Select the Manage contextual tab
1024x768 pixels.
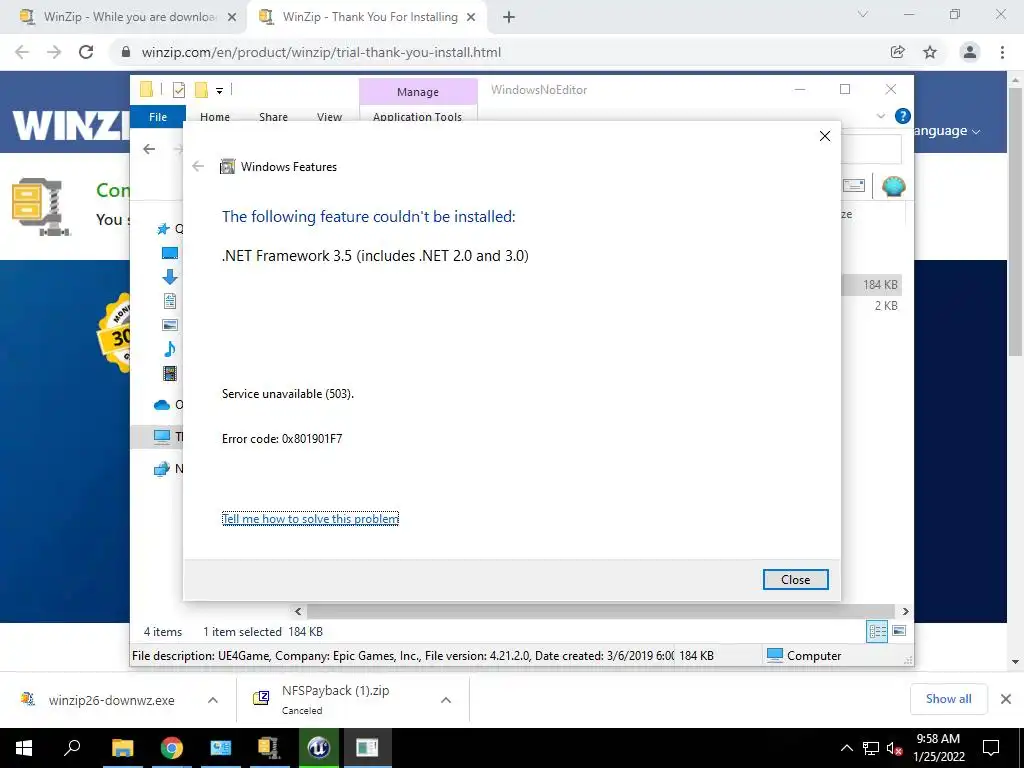click(x=418, y=91)
